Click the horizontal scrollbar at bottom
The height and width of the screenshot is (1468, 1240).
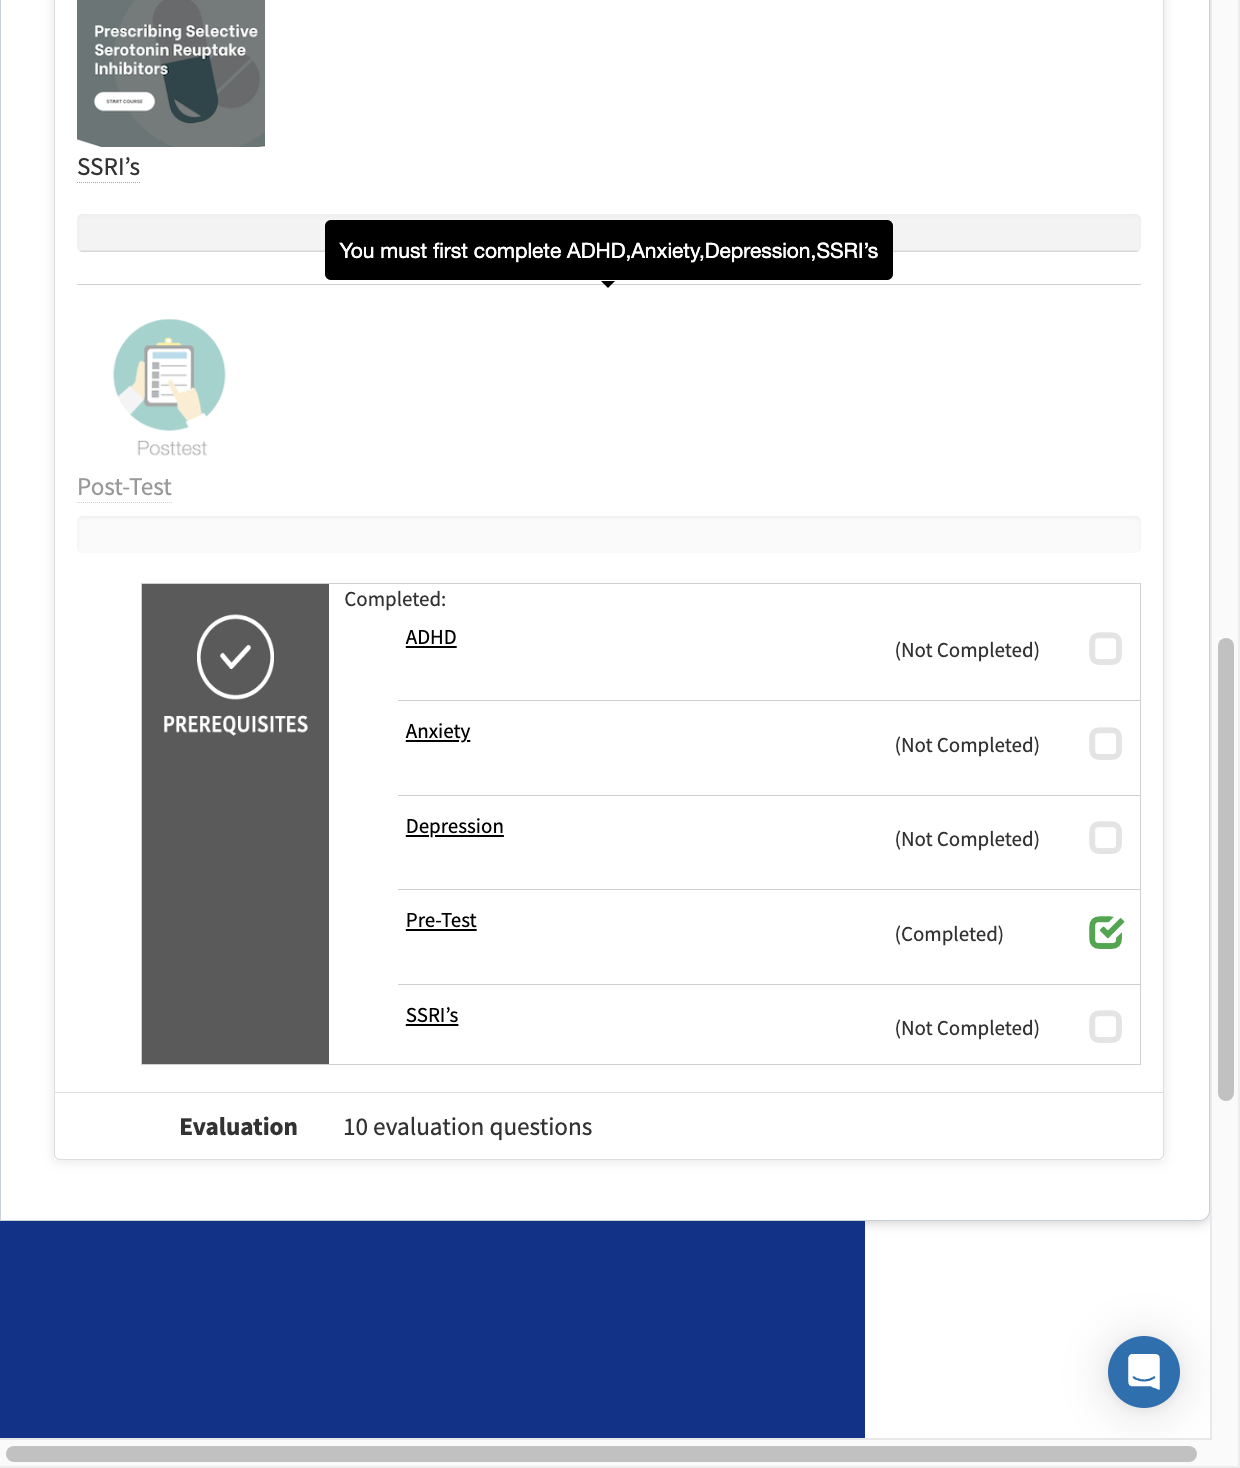(x=601, y=1454)
